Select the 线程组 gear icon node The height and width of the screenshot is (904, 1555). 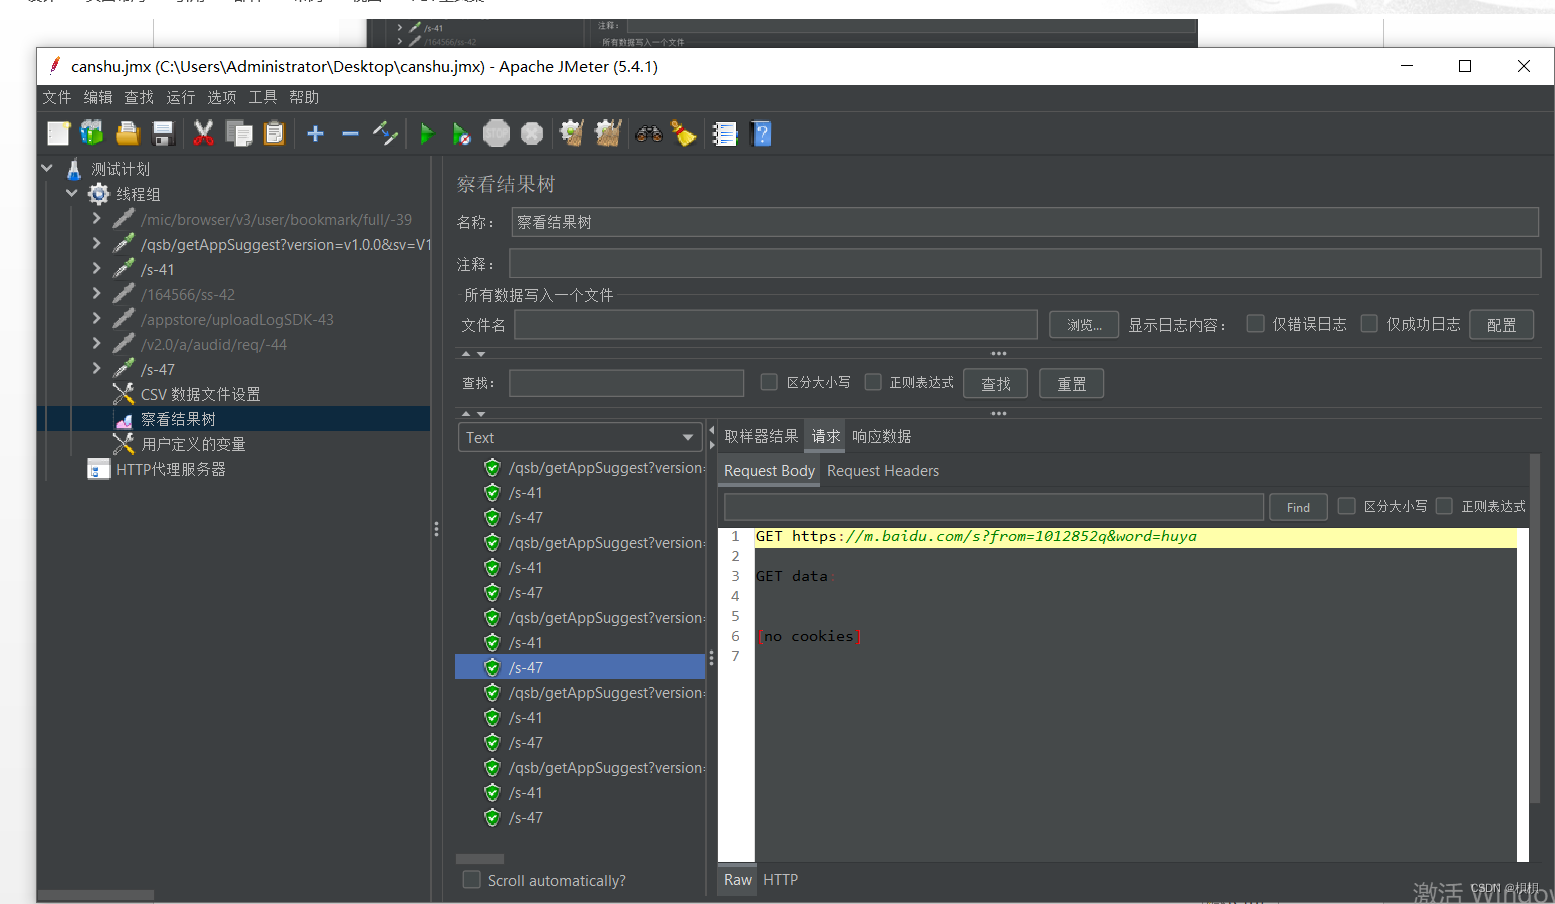(x=99, y=194)
